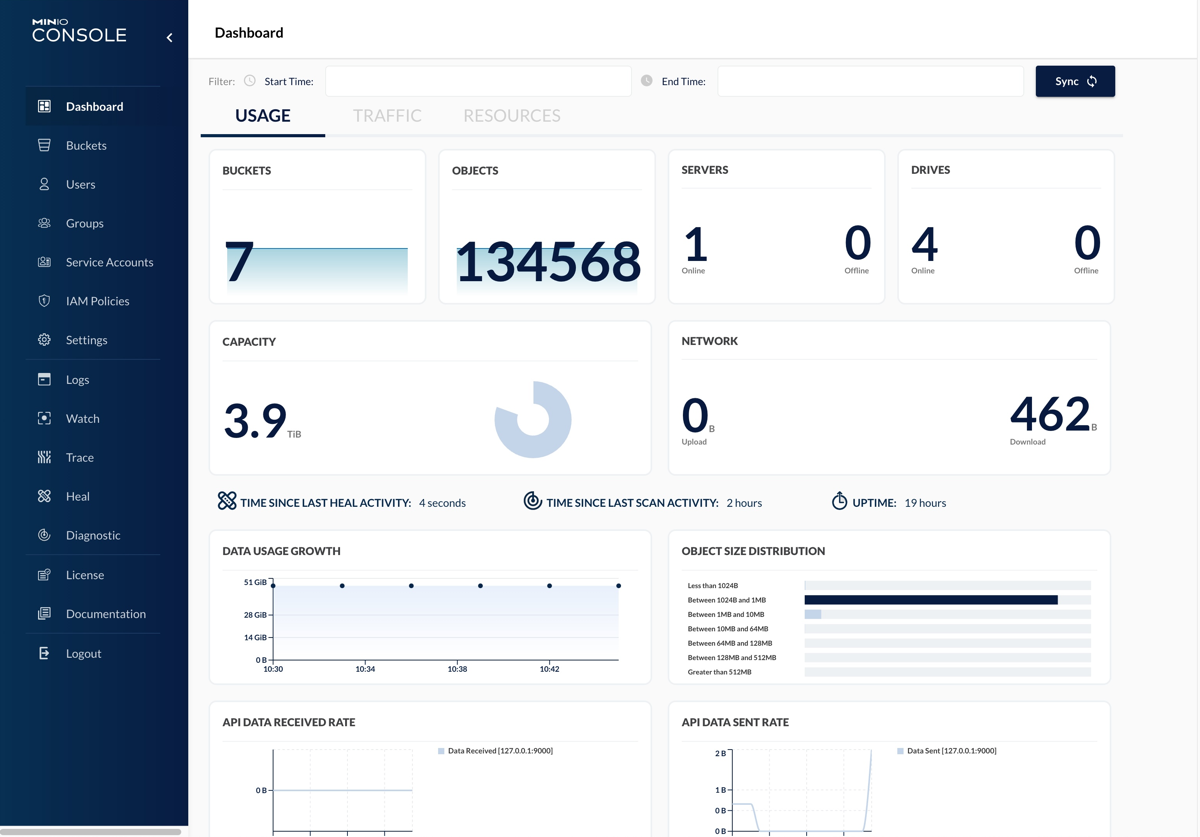This screenshot has height=837, width=1200.
Task: Click the 'Object Size Distribution' heading
Action: pyautogui.click(x=753, y=551)
